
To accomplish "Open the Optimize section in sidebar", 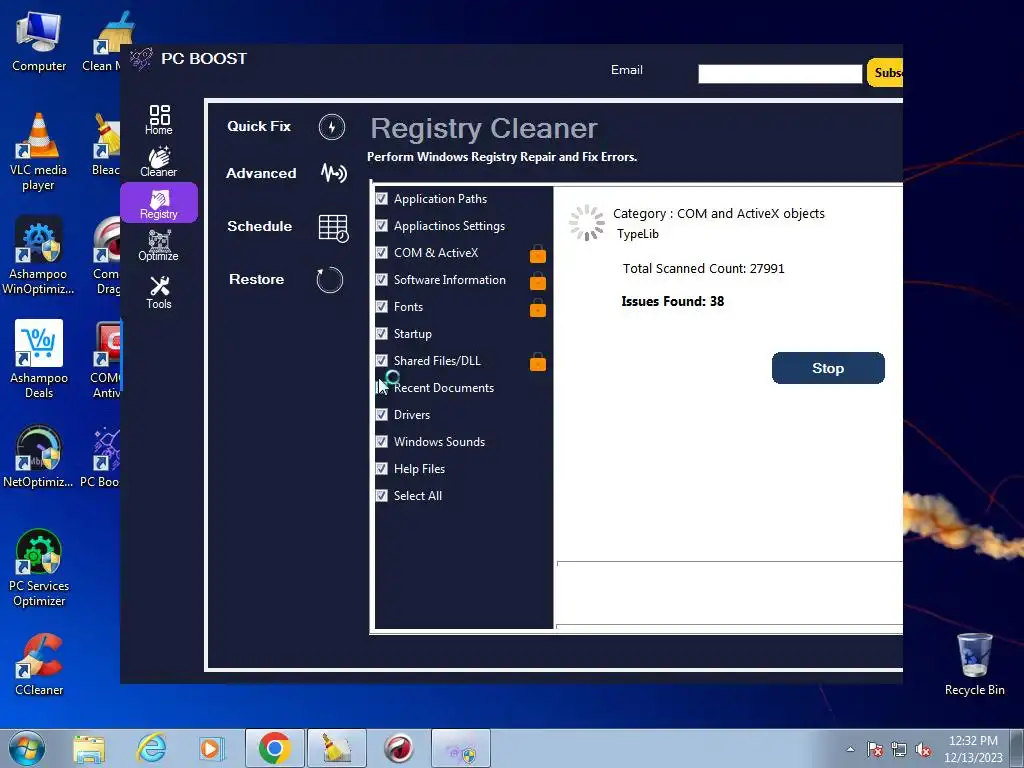I will click(x=159, y=246).
